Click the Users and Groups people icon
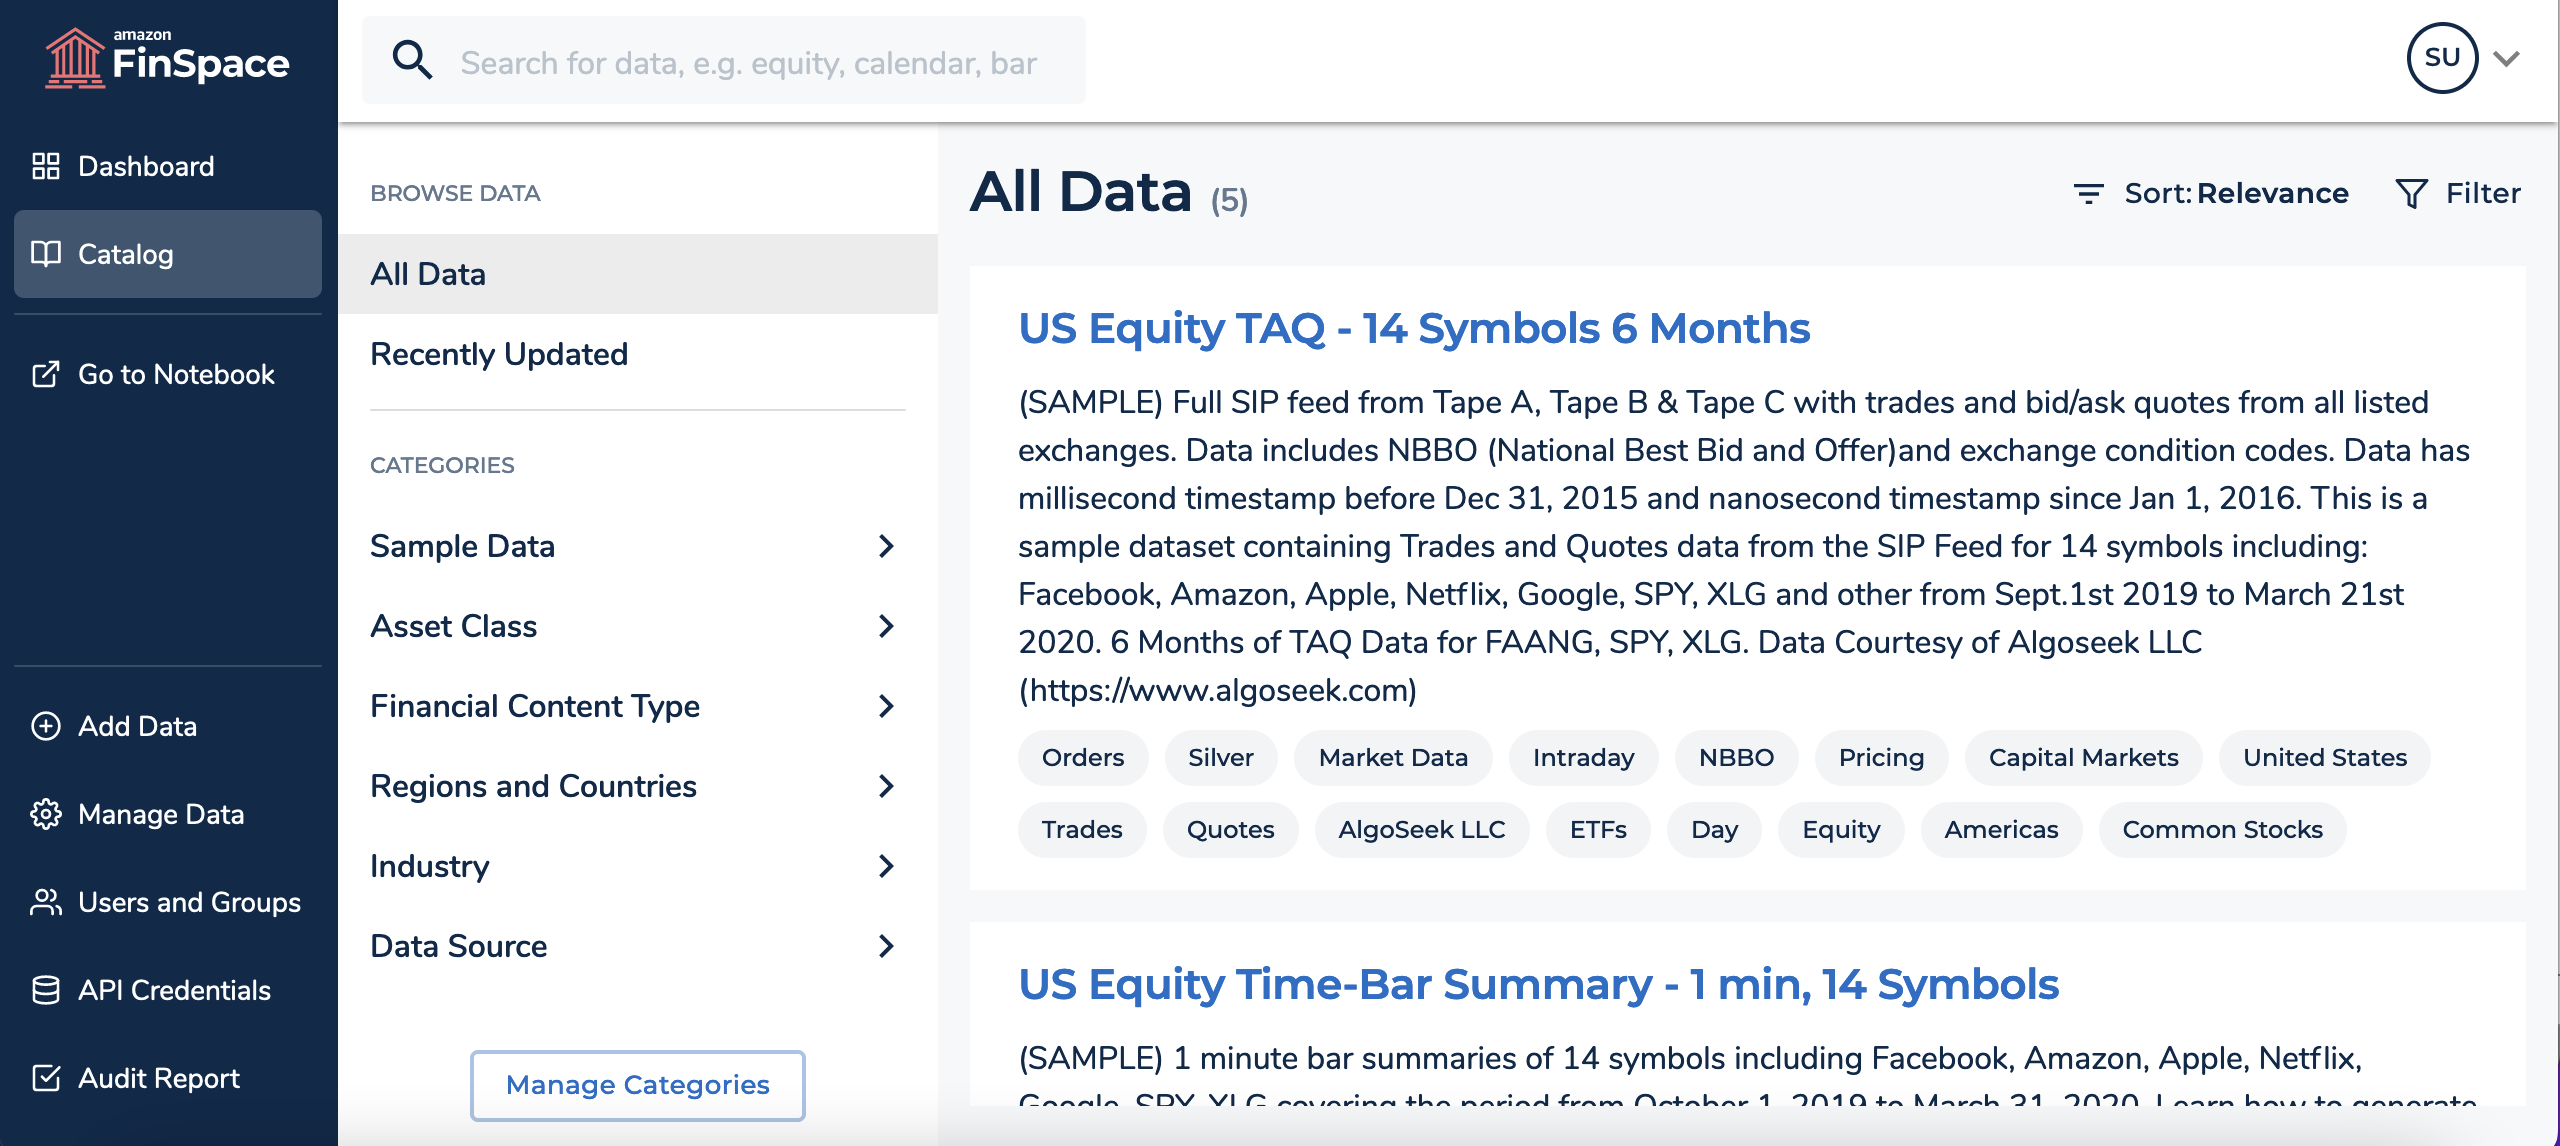2560x1146 pixels. [46, 902]
